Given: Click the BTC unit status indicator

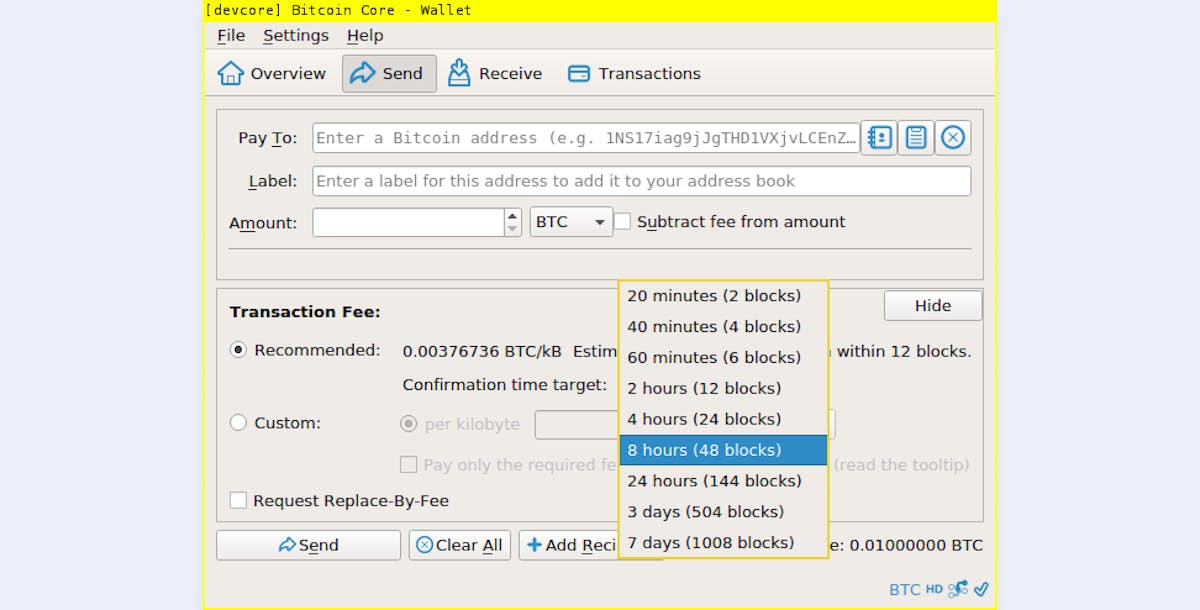Looking at the screenshot, I should tap(904, 589).
